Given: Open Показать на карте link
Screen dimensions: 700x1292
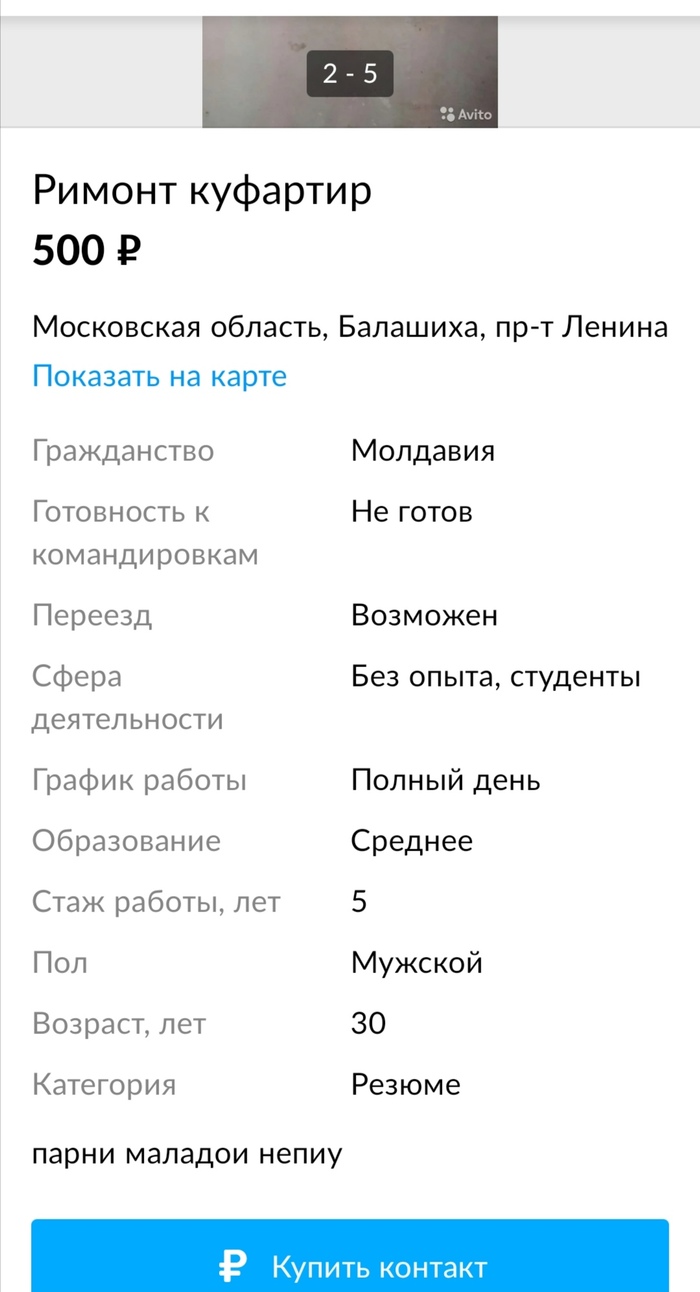Looking at the screenshot, I should pyautogui.click(x=159, y=375).
